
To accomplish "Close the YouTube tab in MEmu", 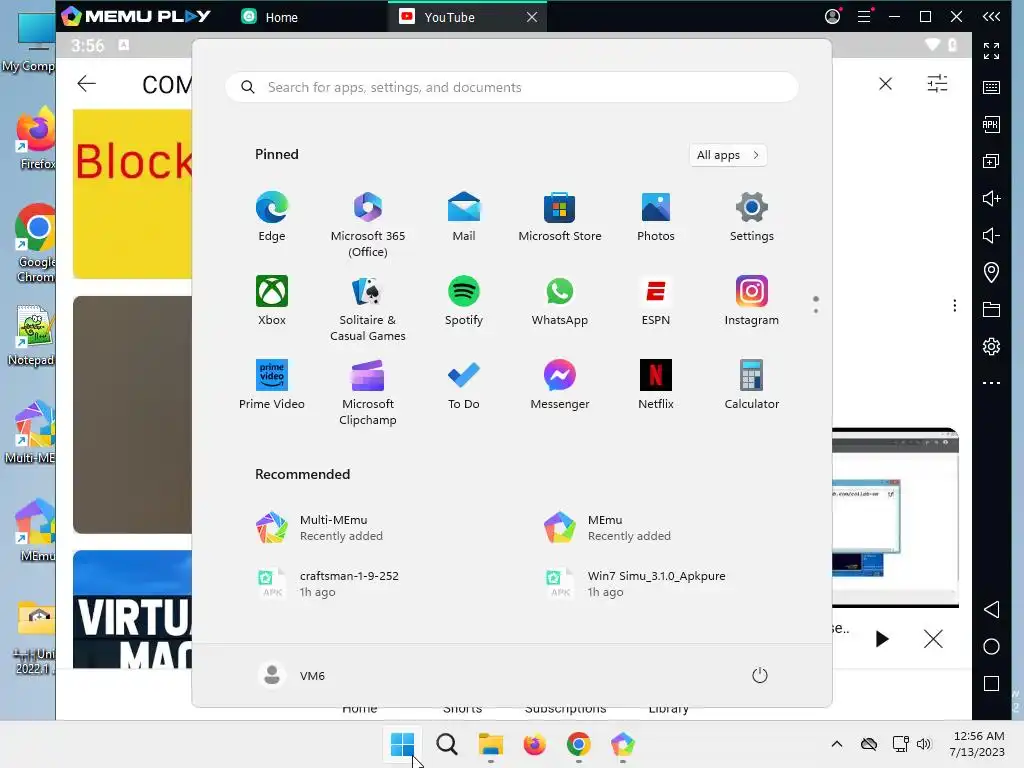I will point(532,17).
